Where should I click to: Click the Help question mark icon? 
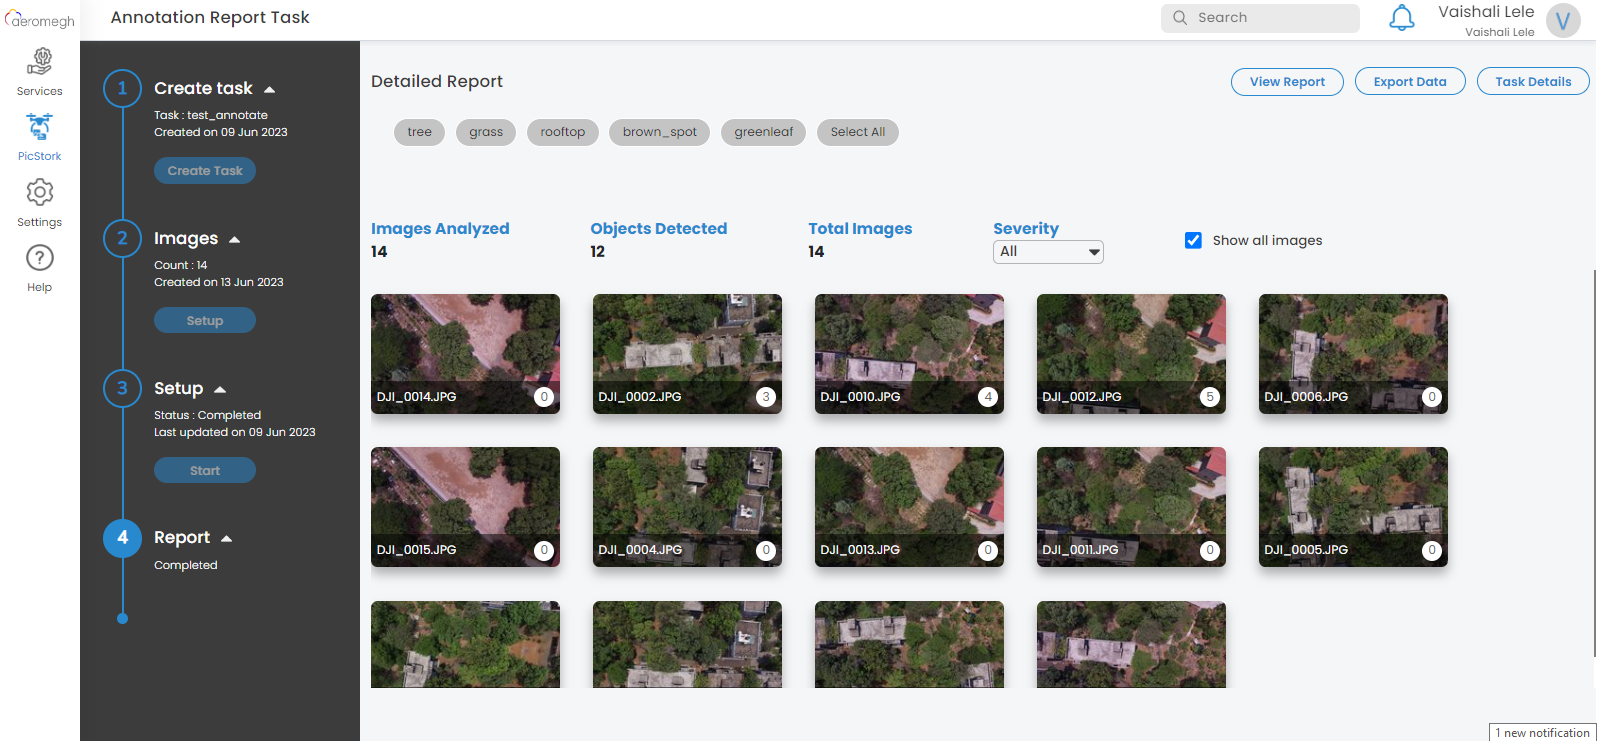39,259
